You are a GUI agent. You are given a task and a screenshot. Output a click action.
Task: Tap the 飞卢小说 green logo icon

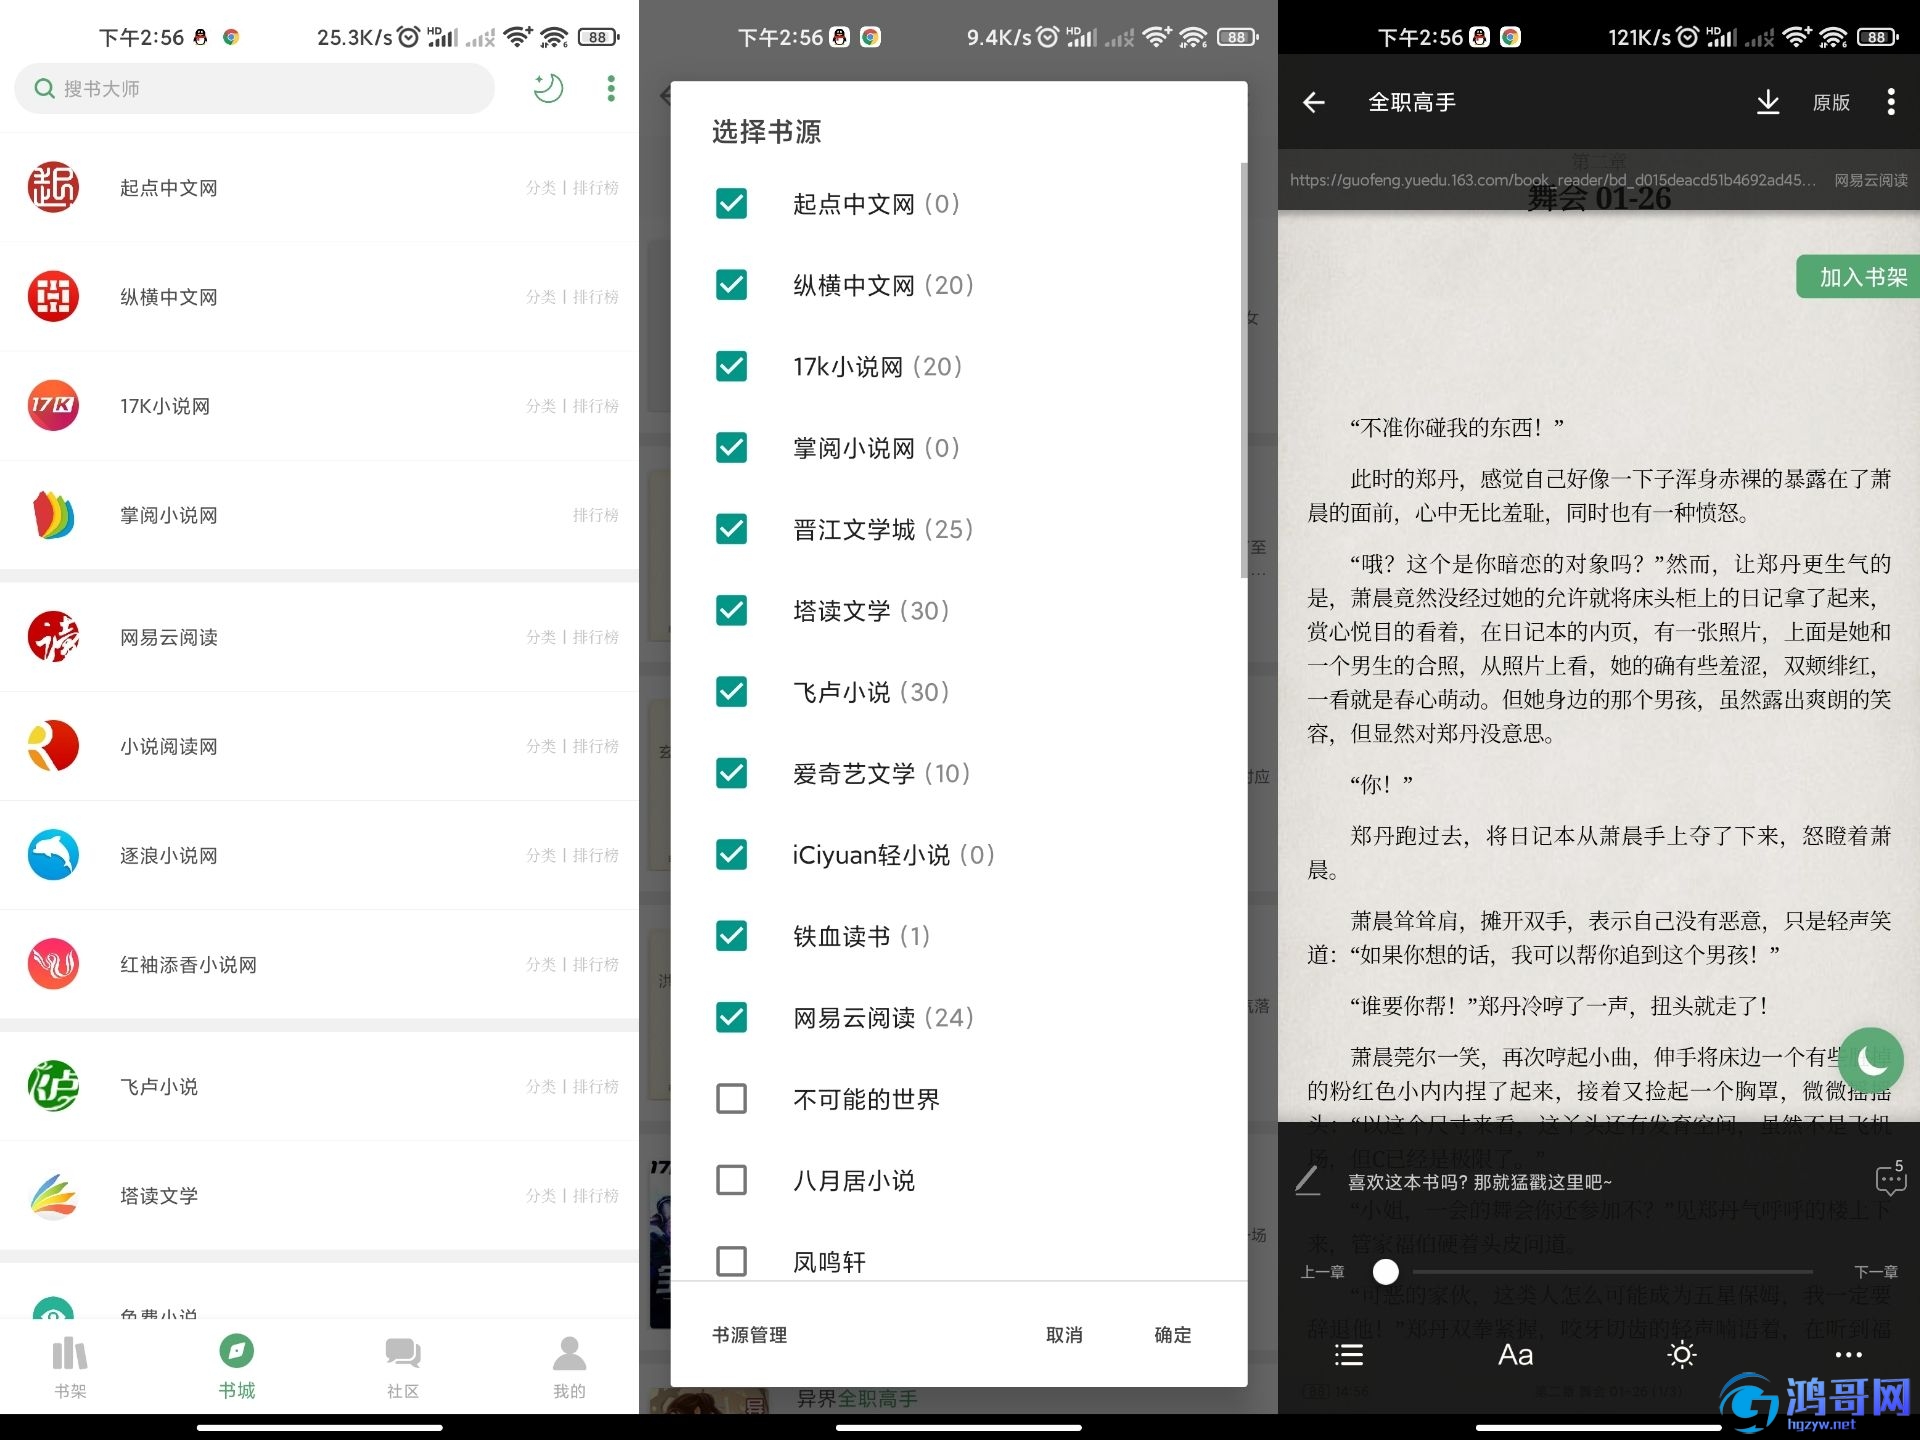pyautogui.click(x=53, y=1085)
